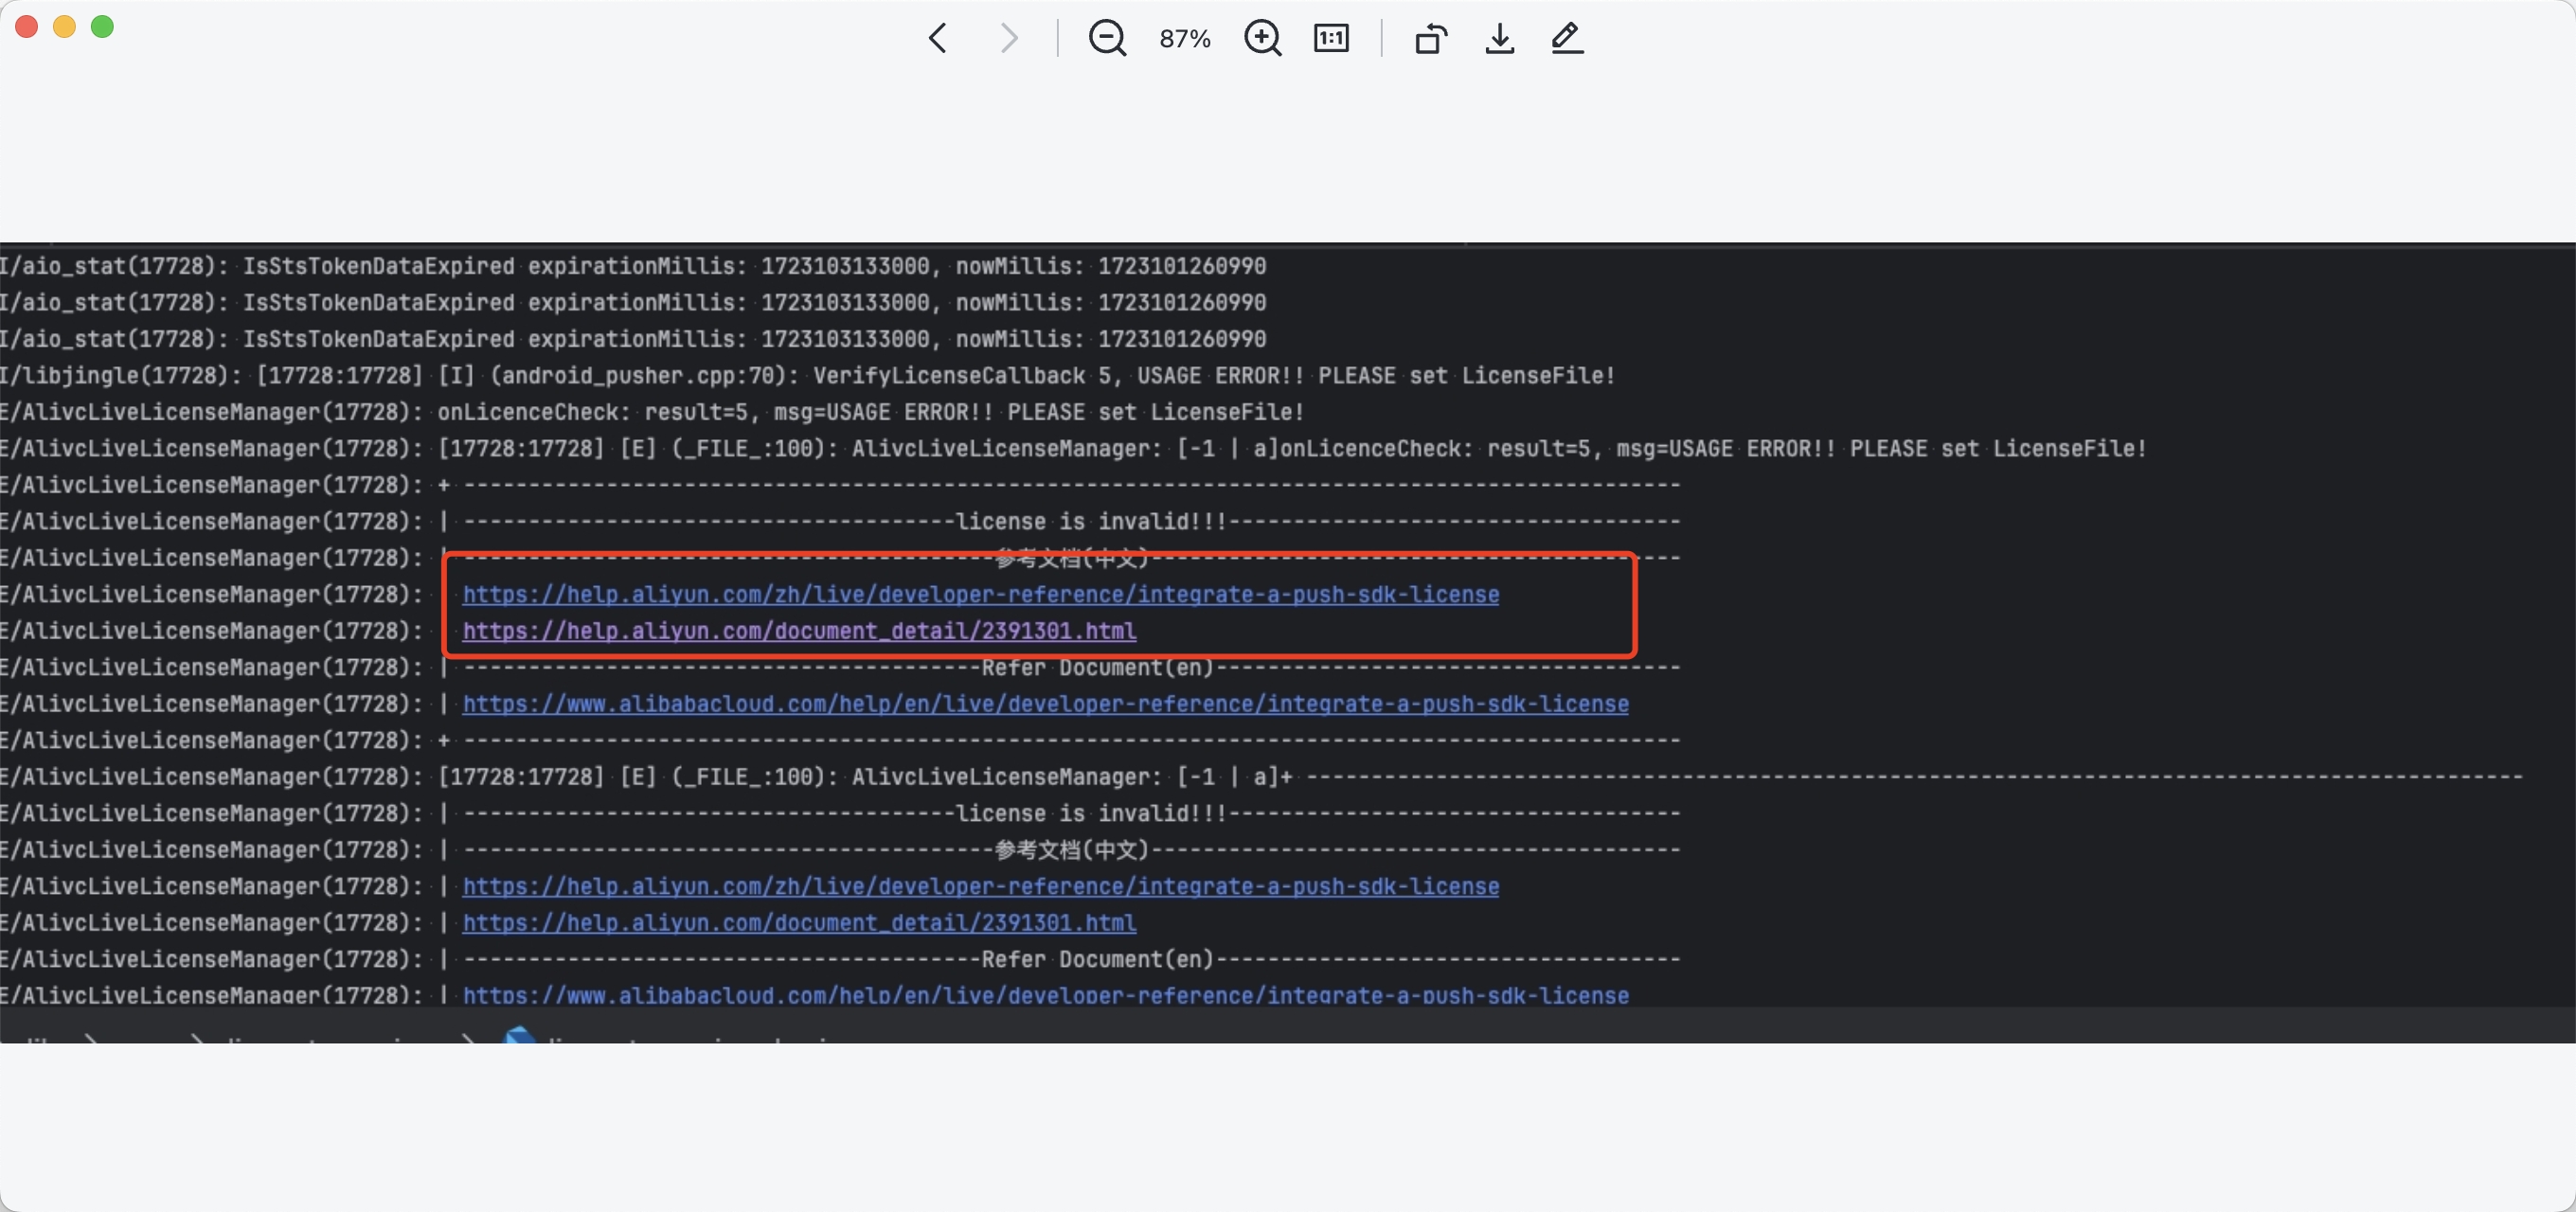The height and width of the screenshot is (1212, 2576).
Task: Zoom out of the image
Action: click(x=1107, y=38)
